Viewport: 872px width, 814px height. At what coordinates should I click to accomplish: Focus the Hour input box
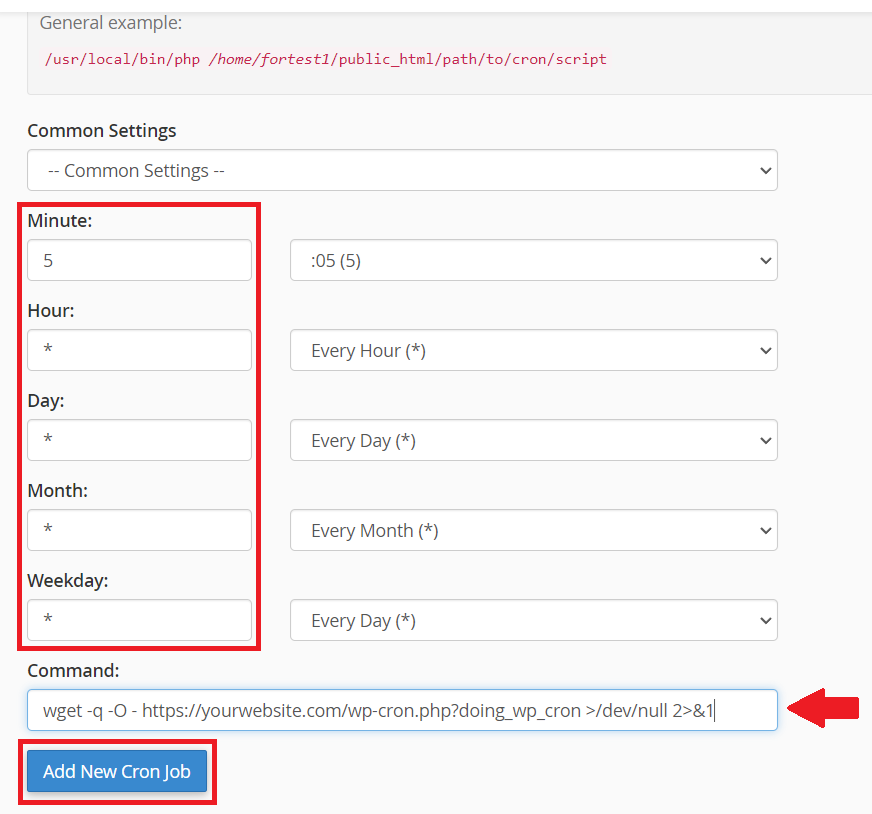(x=139, y=351)
